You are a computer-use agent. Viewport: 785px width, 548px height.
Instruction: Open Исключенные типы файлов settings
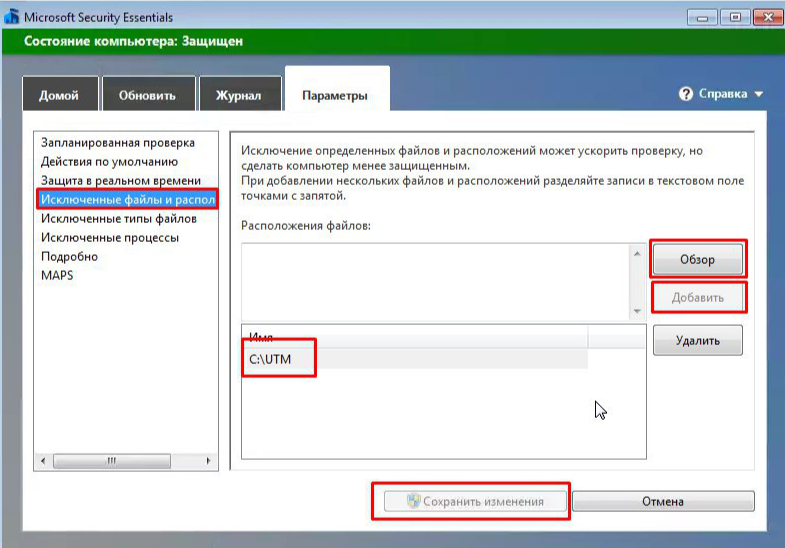click(x=119, y=219)
